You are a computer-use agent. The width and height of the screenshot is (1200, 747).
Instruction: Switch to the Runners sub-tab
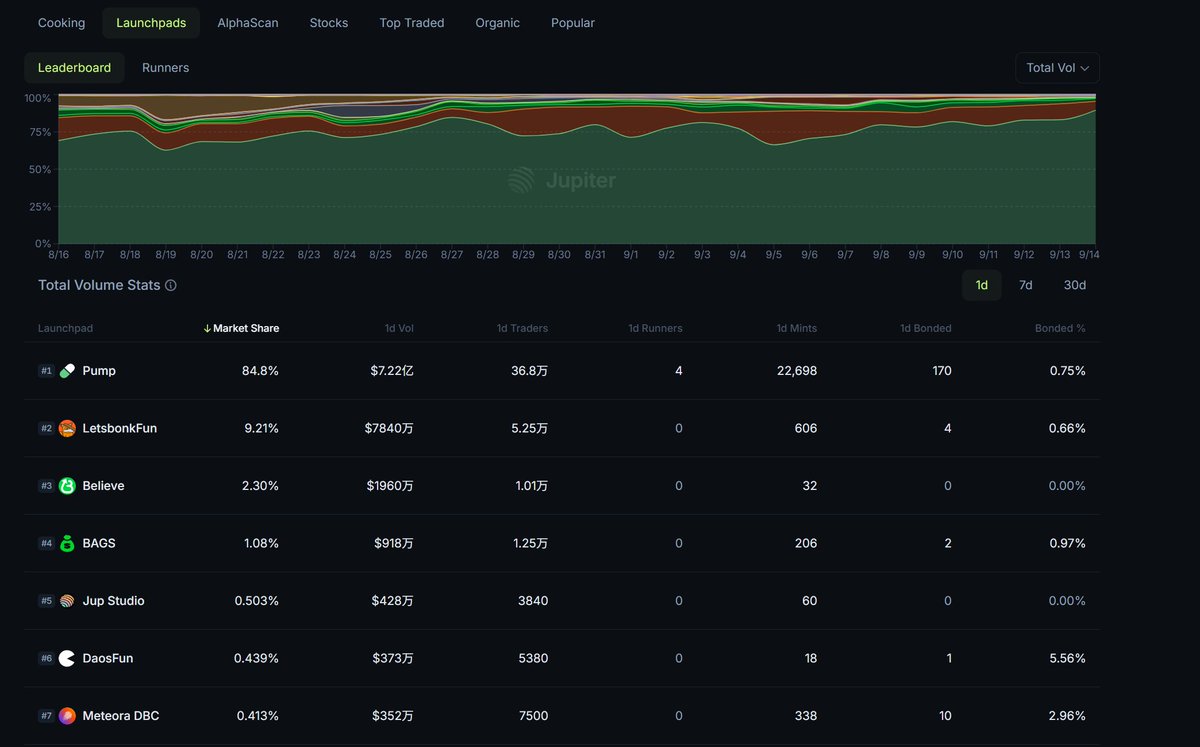pyautogui.click(x=165, y=68)
